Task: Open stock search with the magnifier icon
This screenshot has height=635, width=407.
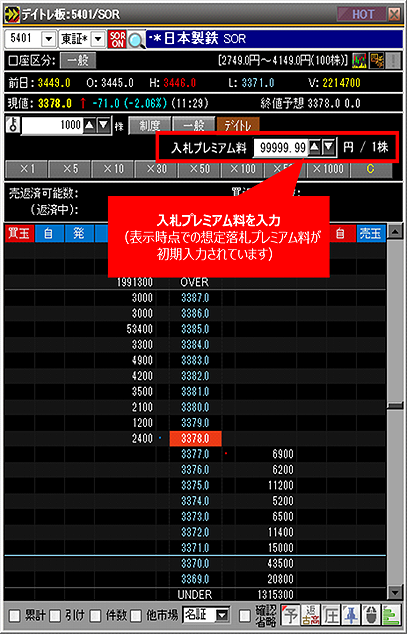Action: (x=136, y=40)
